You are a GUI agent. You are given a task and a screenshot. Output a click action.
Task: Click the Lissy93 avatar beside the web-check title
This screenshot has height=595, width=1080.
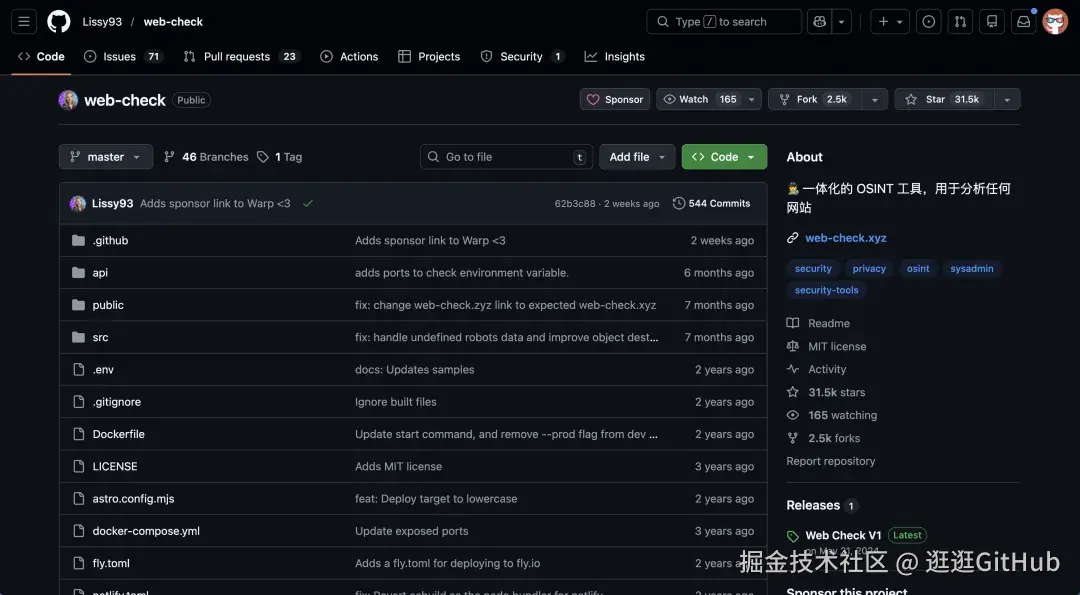68,100
